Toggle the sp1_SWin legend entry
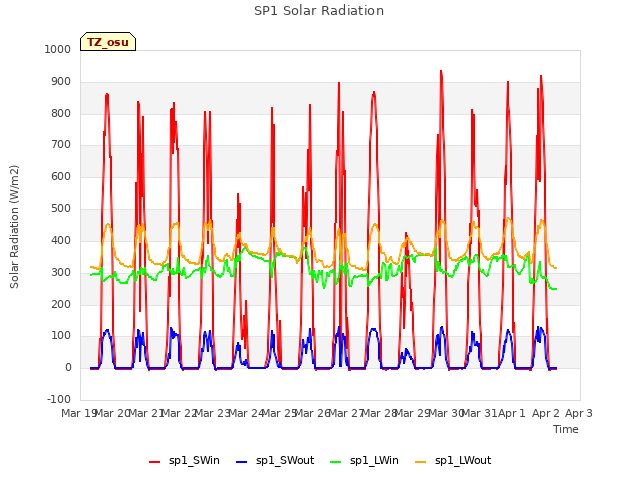640x480 pixels. pos(184,461)
